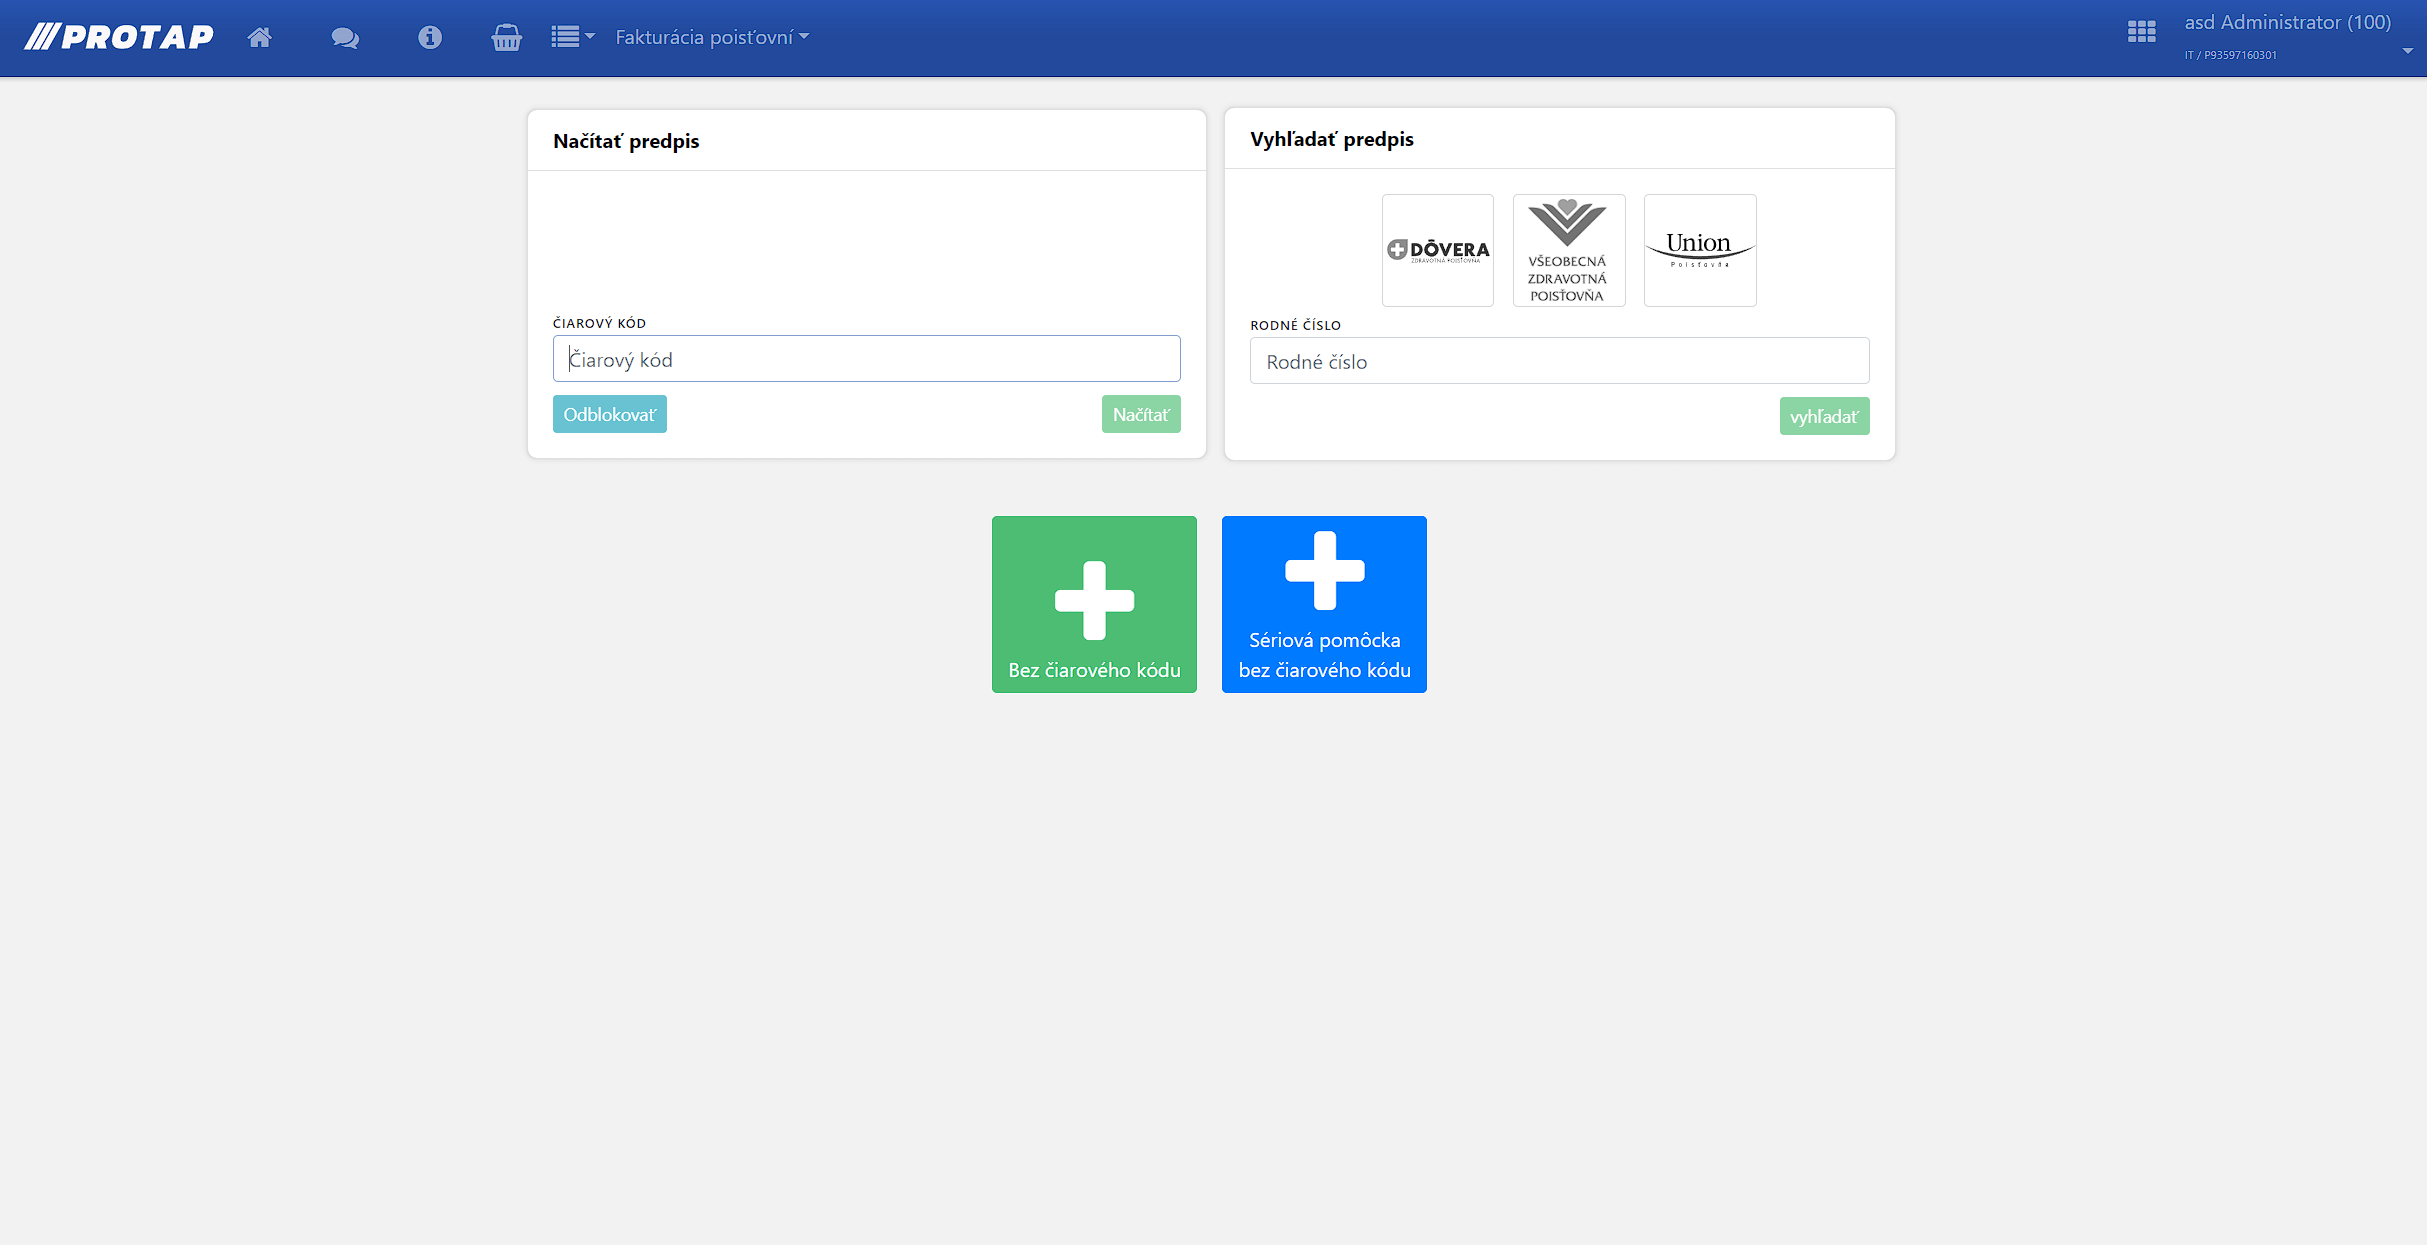2427x1245 pixels.
Task: Click the info circle icon
Action: (430, 37)
